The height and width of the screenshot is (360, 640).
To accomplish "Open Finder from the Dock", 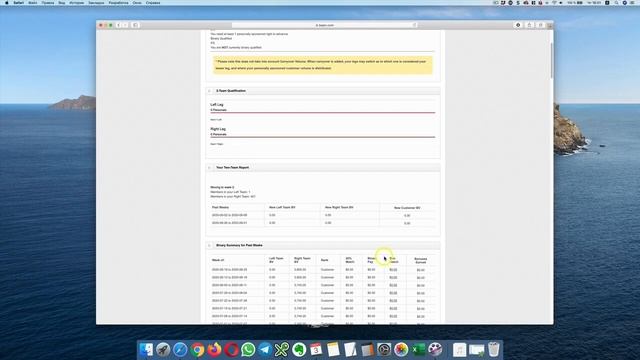I will click(x=146, y=350).
